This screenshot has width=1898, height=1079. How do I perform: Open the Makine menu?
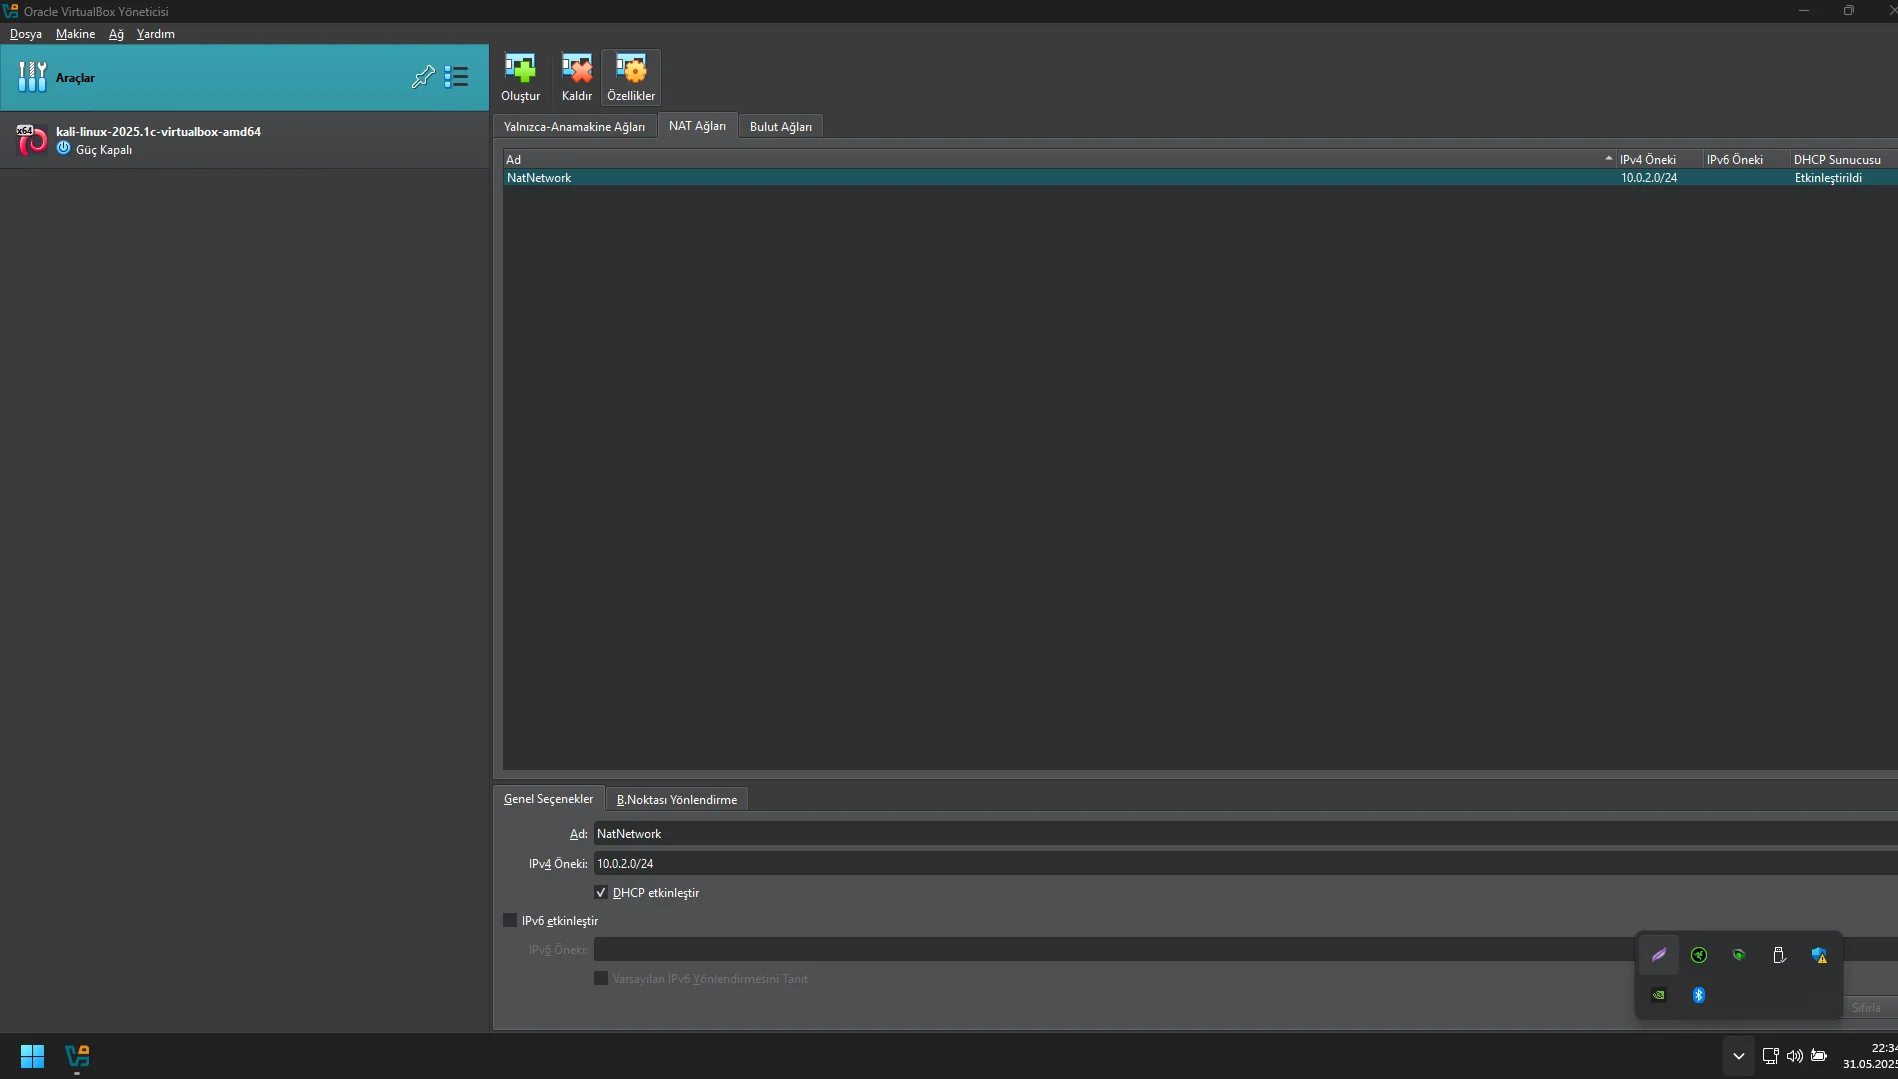point(75,34)
